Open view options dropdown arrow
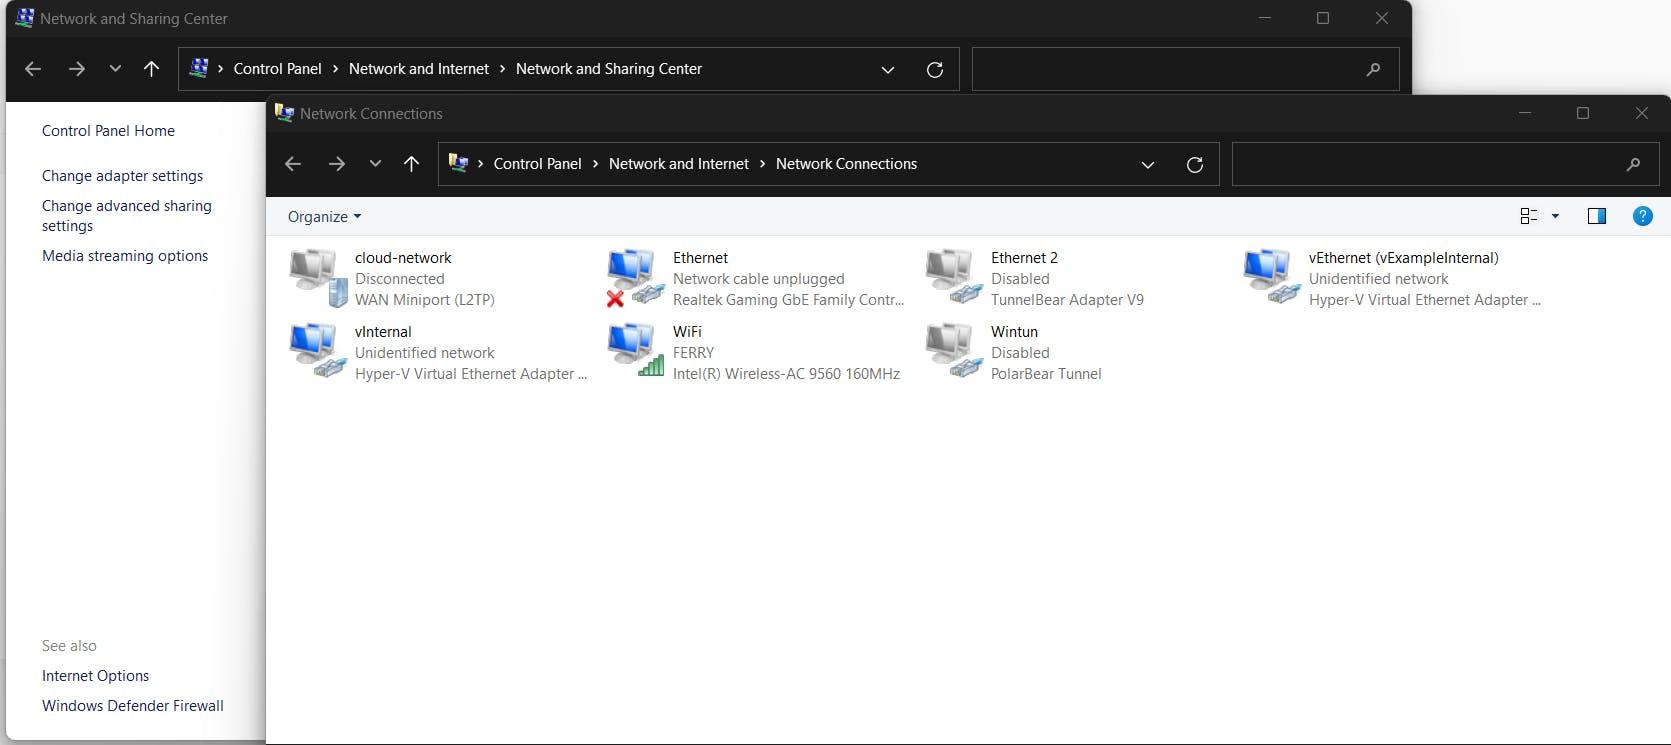Image resolution: width=1671 pixels, height=745 pixels. coord(1555,216)
